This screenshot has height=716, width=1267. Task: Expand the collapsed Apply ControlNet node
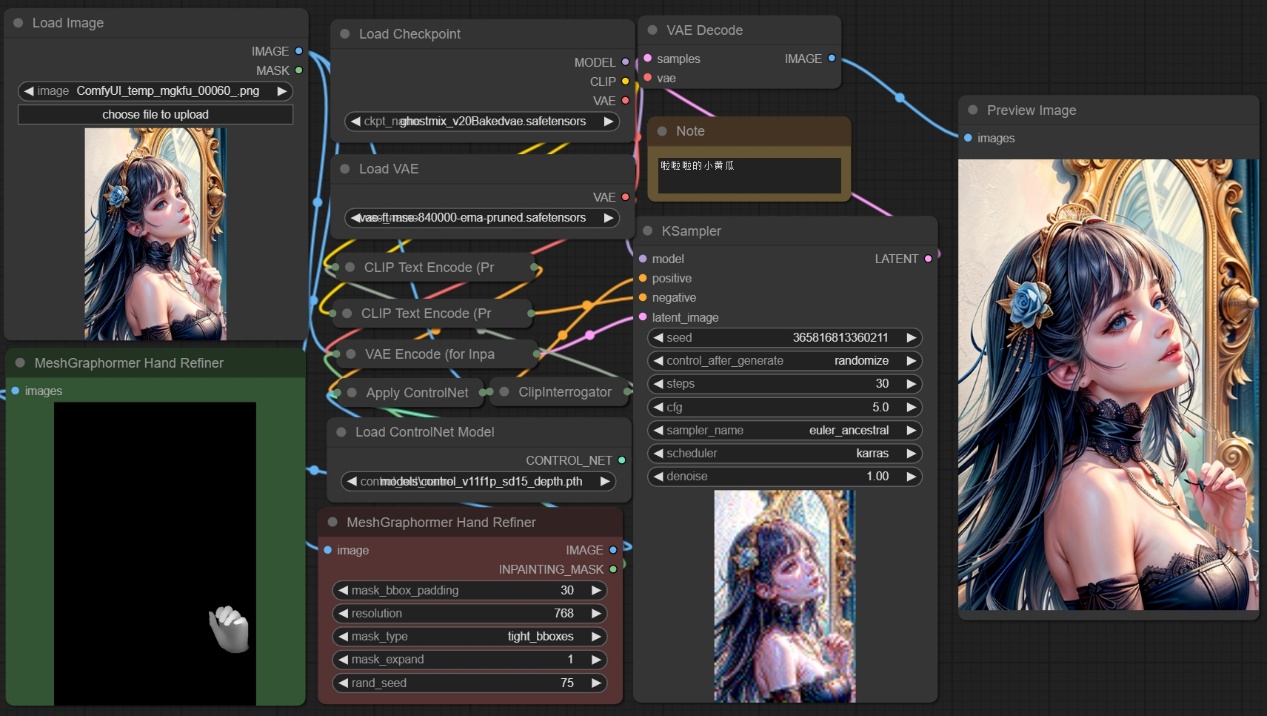351,393
